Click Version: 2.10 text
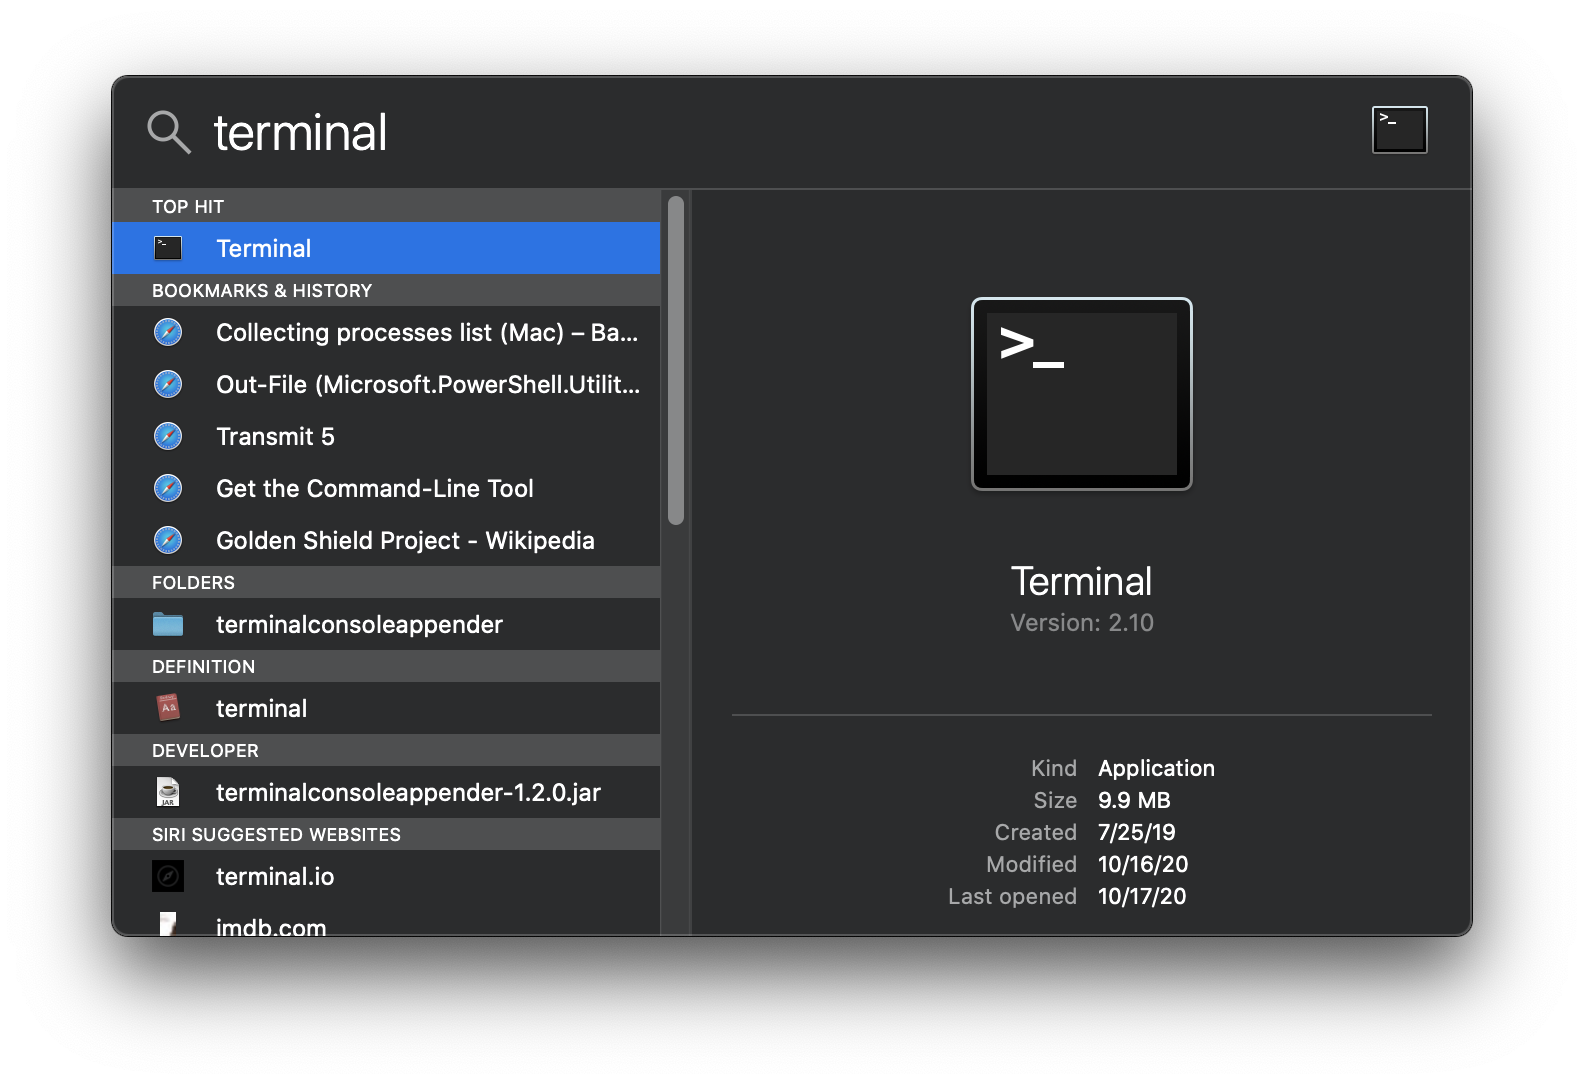The image size is (1584, 1084). pyautogui.click(x=1081, y=623)
